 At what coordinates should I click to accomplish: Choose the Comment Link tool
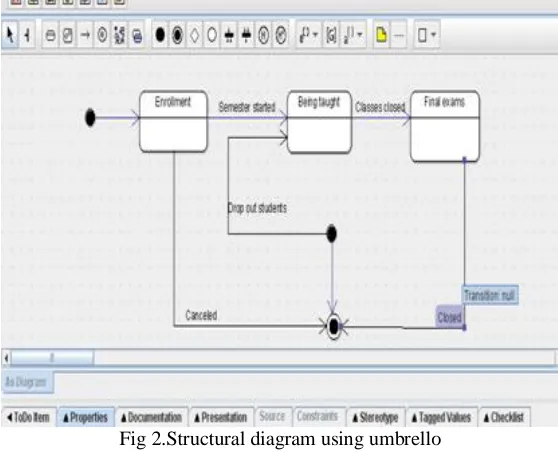click(x=399, y=35)
